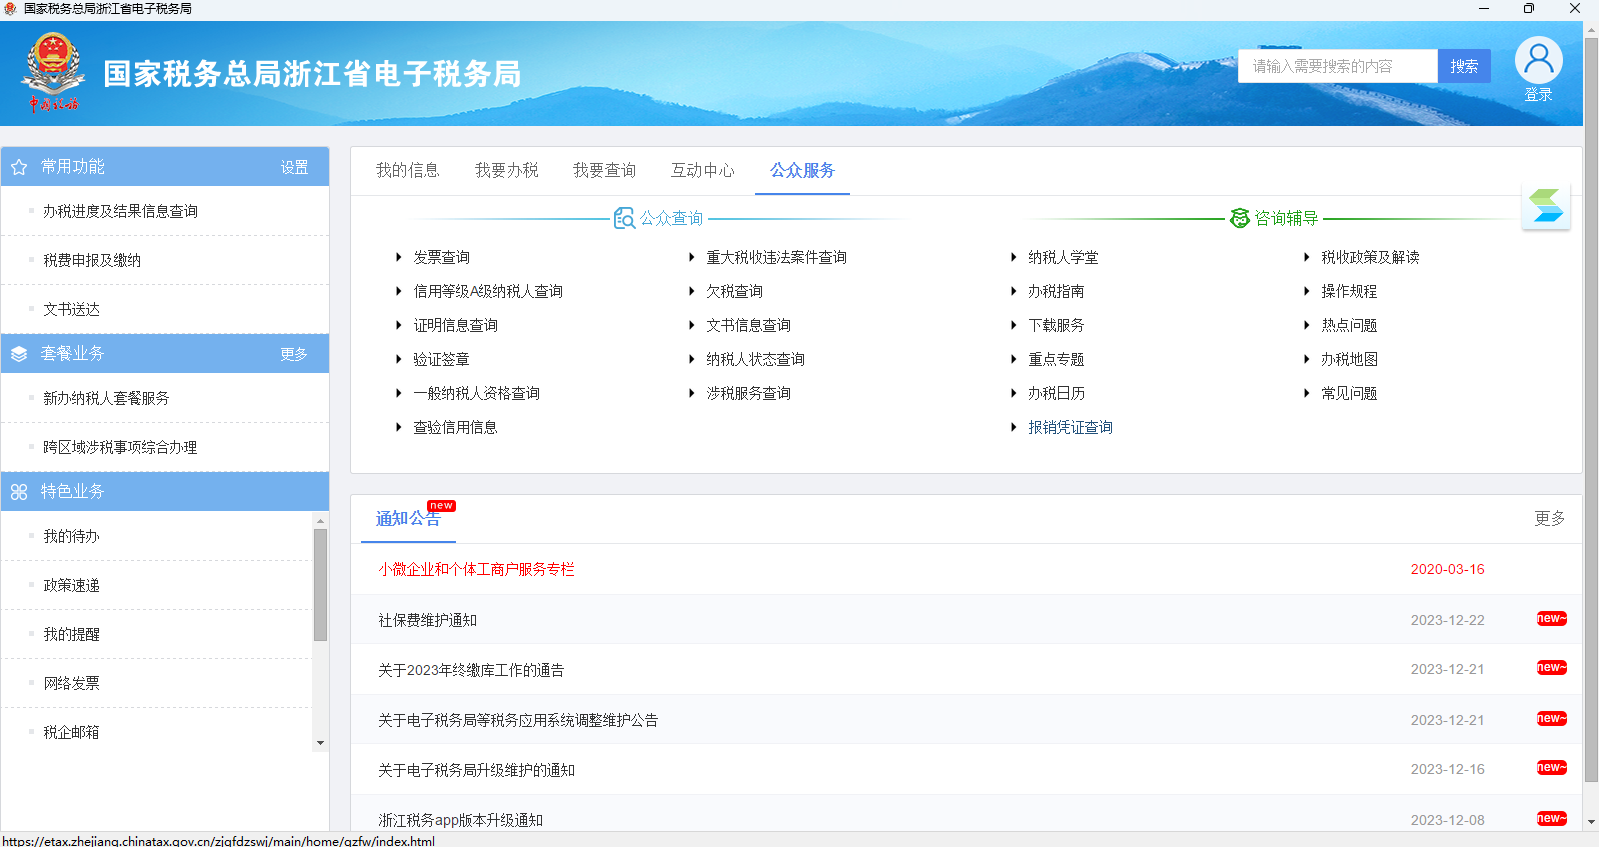
Task: Click the layers icon beside 套餐业务
Action: pos(19,354)
